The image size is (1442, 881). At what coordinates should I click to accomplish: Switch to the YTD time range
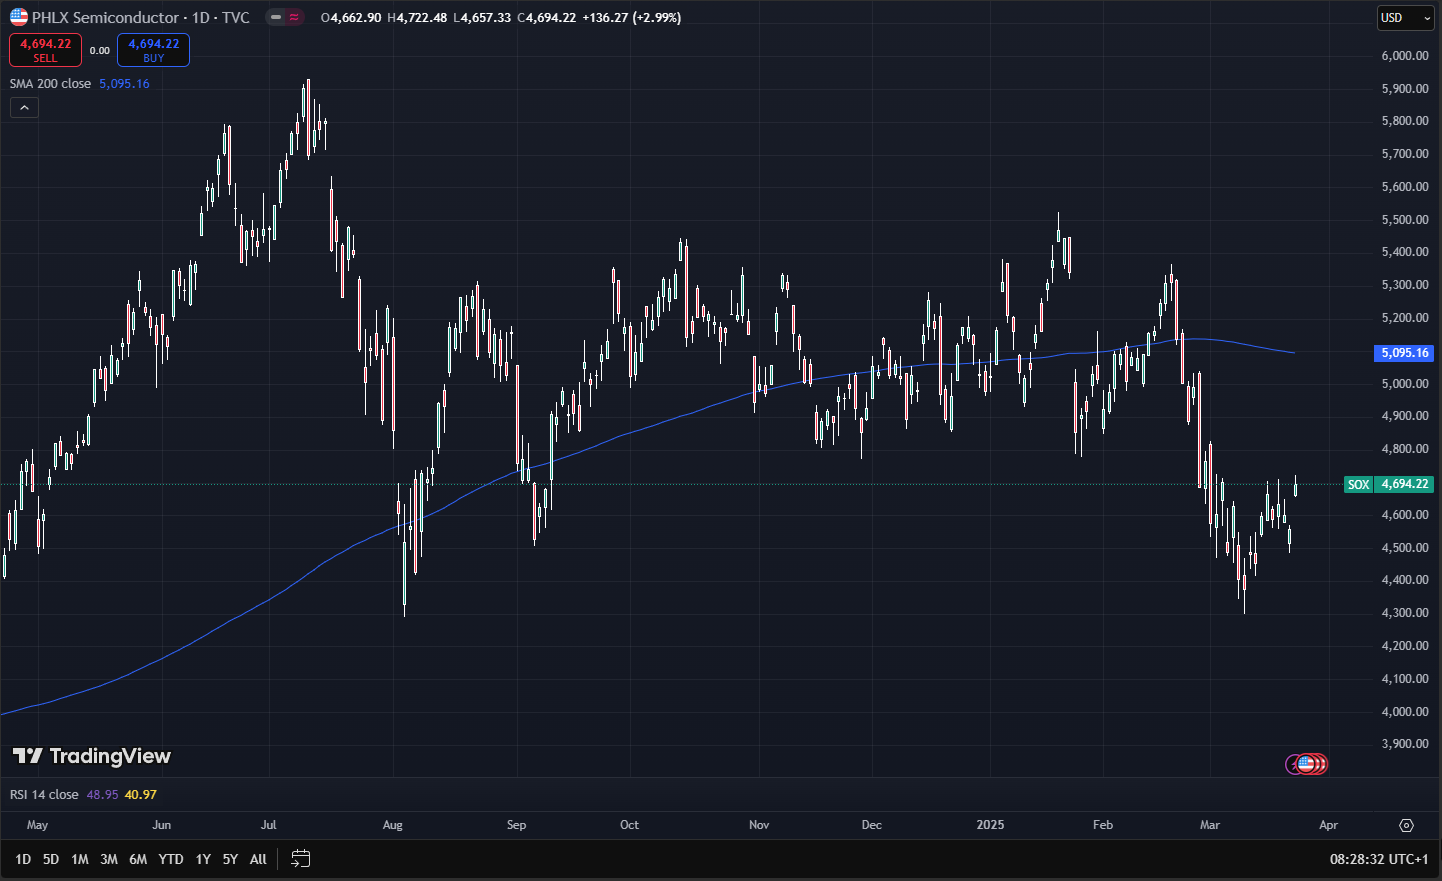pos(171,859)
